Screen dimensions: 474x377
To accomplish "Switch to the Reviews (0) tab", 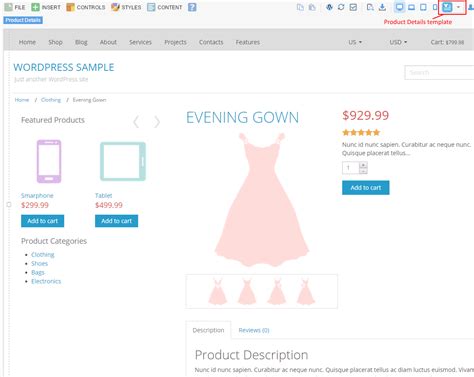I will (254, 330).
